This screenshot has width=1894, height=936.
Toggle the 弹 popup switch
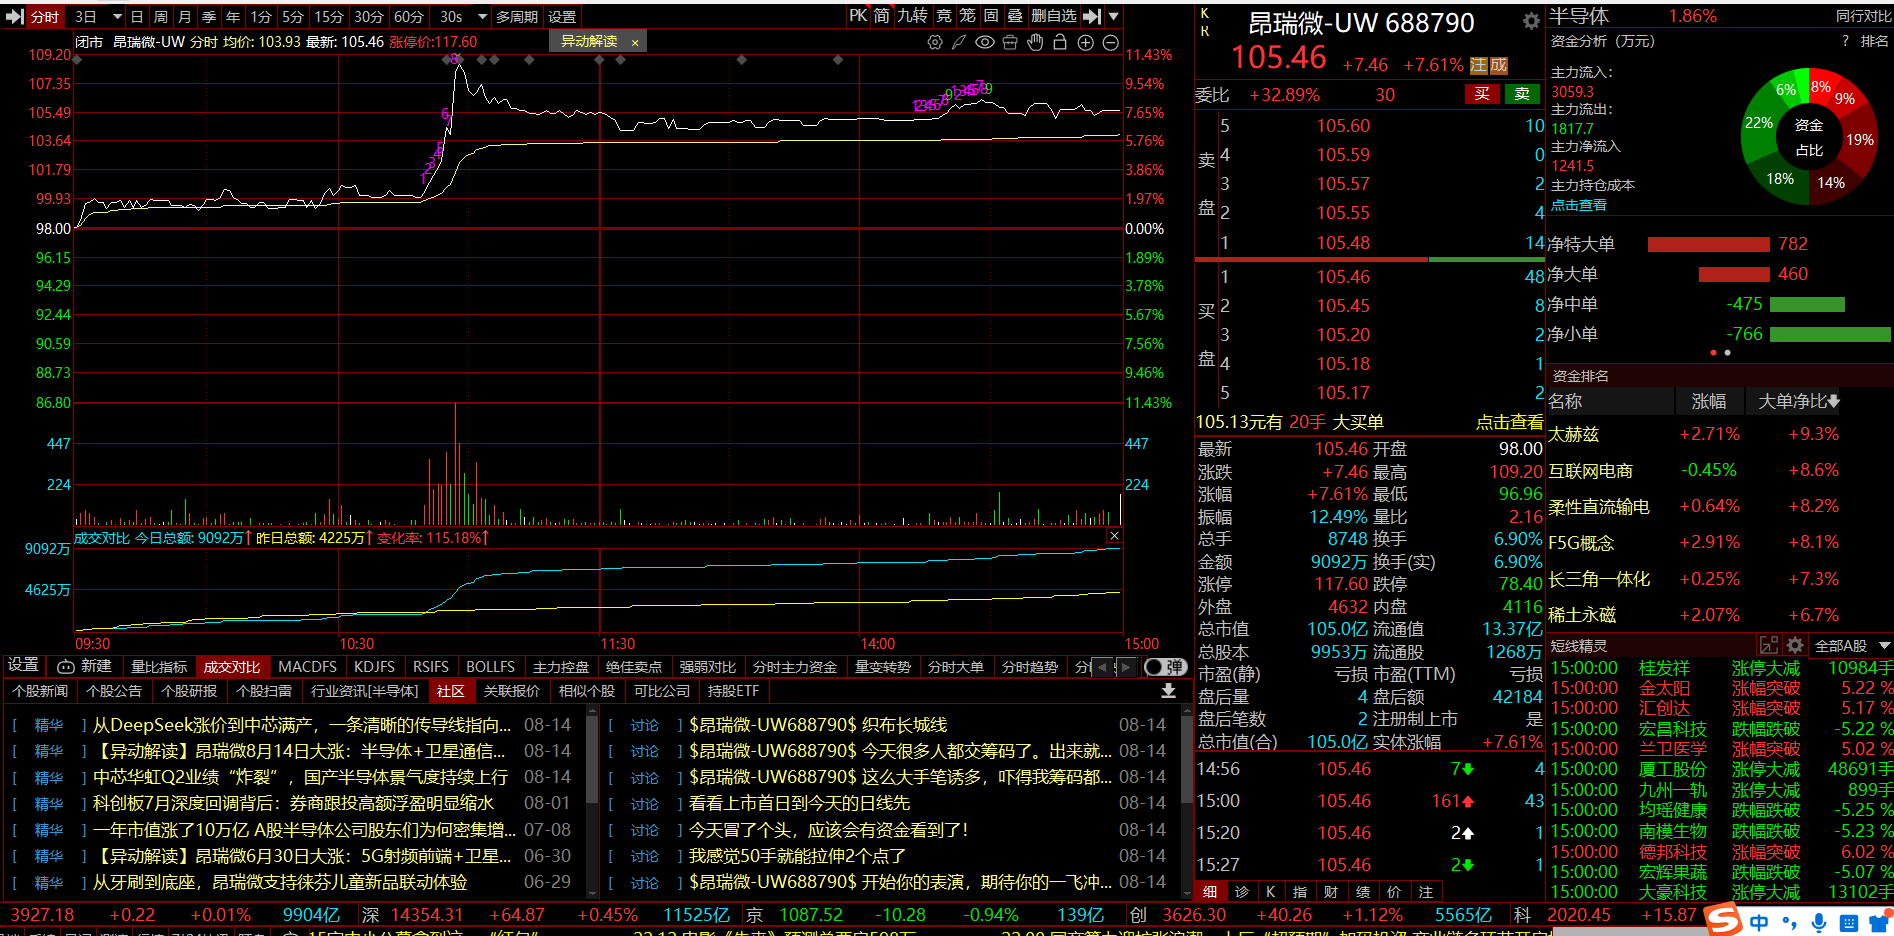pos(1165,666)
